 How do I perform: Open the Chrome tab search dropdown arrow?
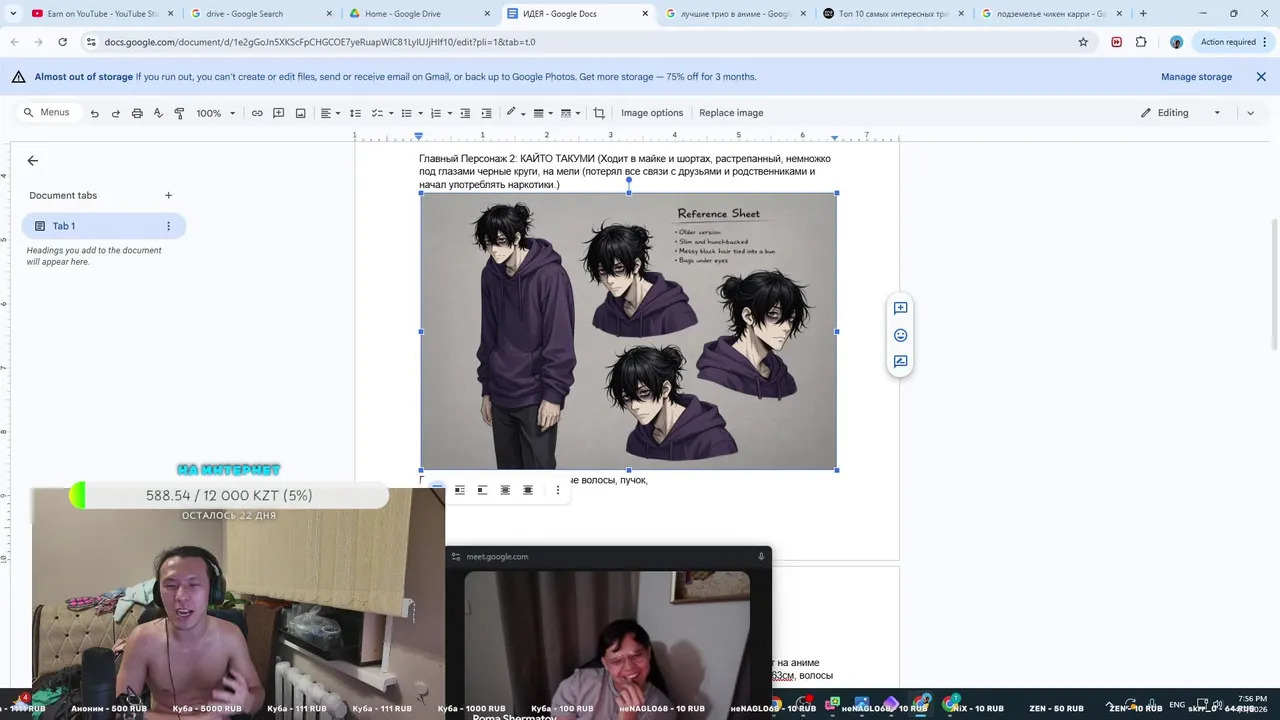coord(12,13)
